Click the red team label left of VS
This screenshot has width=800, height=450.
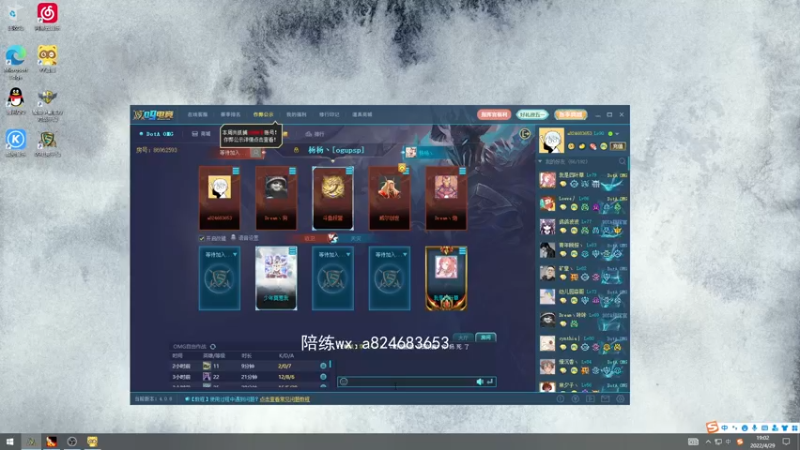click(310, 238)
